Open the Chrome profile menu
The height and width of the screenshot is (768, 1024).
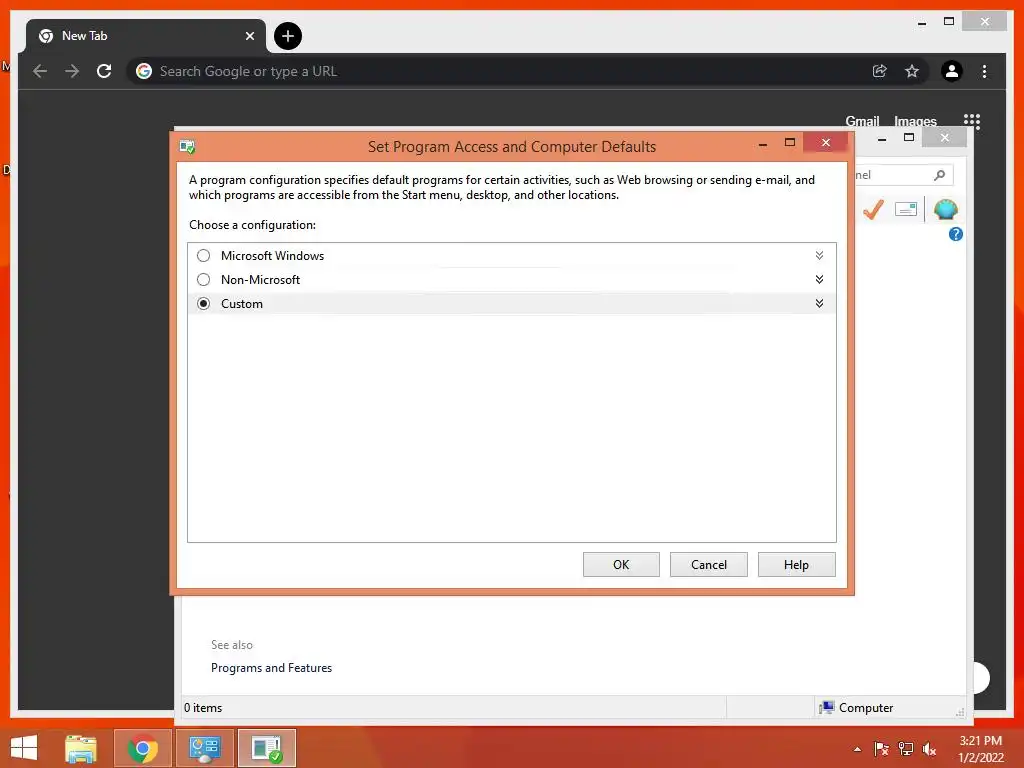tap(952, 71)
